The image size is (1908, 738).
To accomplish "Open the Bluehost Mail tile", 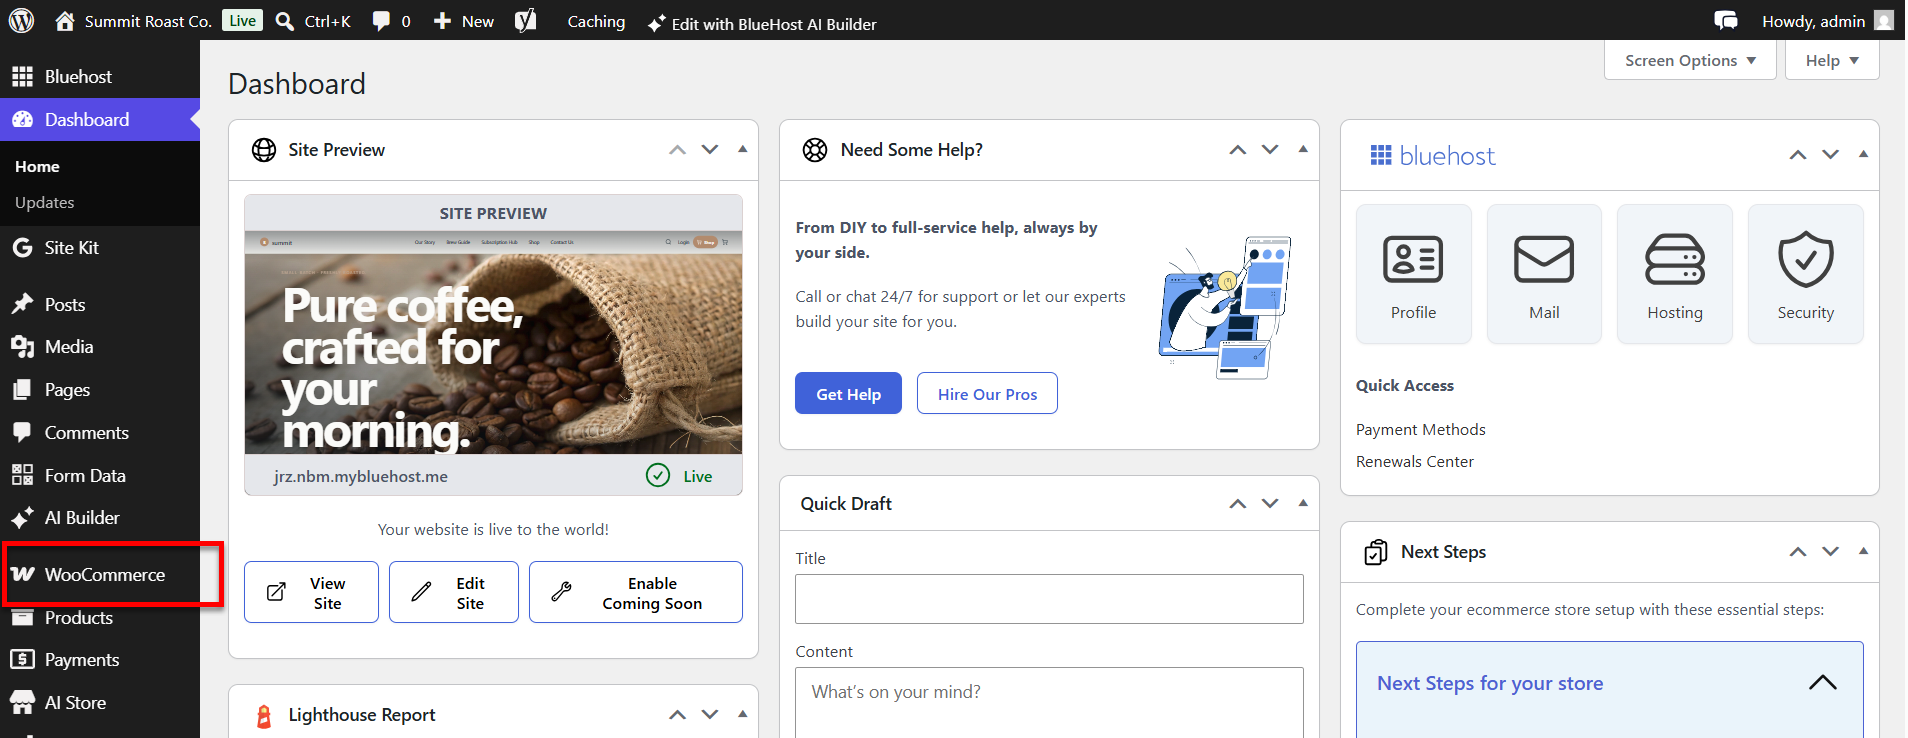I will coord(1544,274).
